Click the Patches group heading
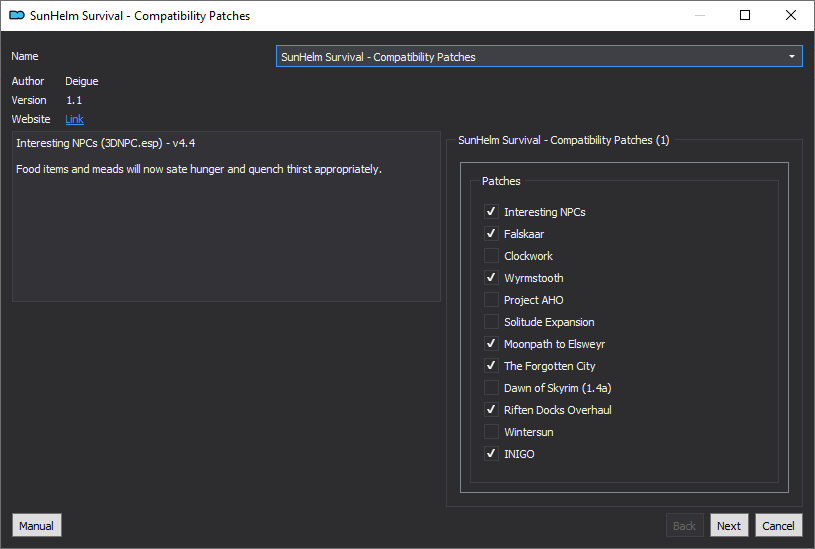Viewport: 815px width, 549px height. coord(501,181)
